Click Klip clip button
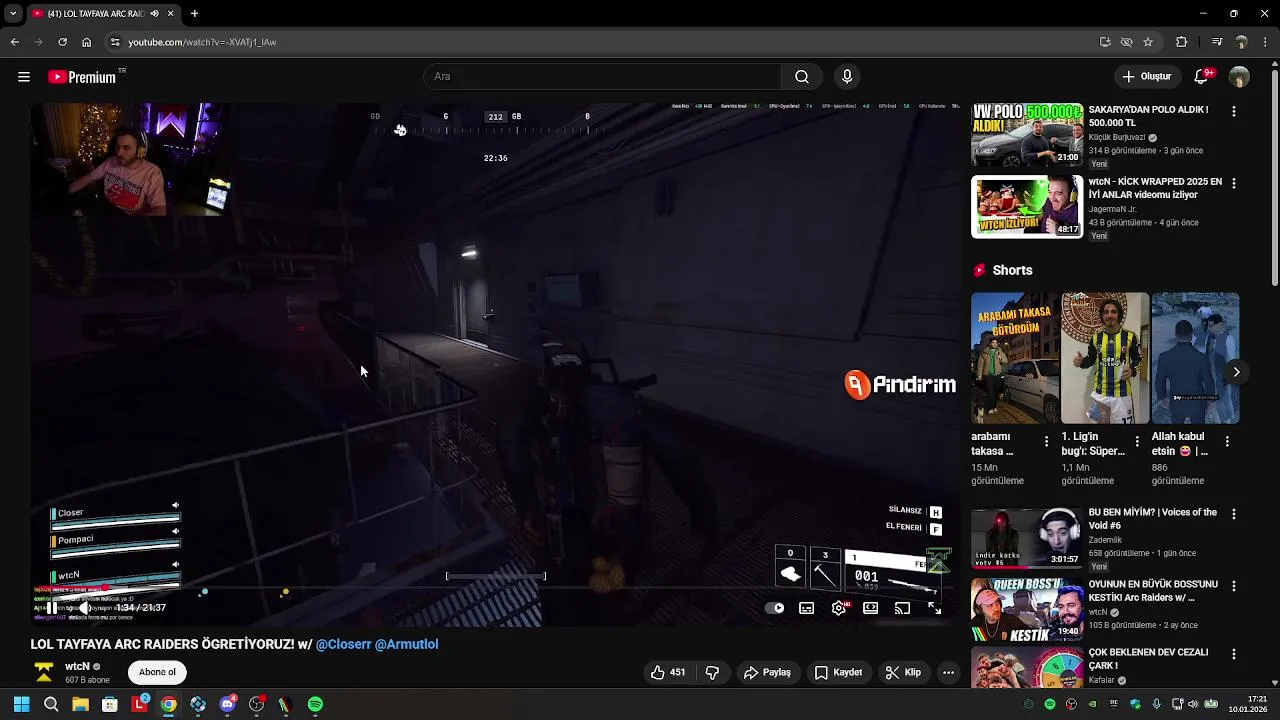The width and height of the screenshot is (1280, 720). point(903,672)
